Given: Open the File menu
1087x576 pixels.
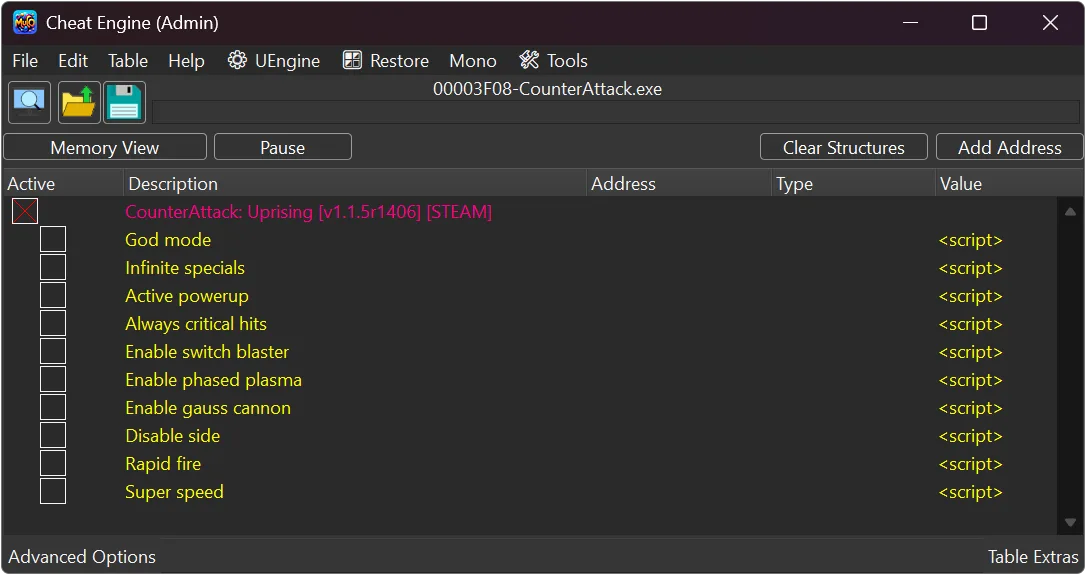Looking at the screenshot, I should tap(25, 61).
